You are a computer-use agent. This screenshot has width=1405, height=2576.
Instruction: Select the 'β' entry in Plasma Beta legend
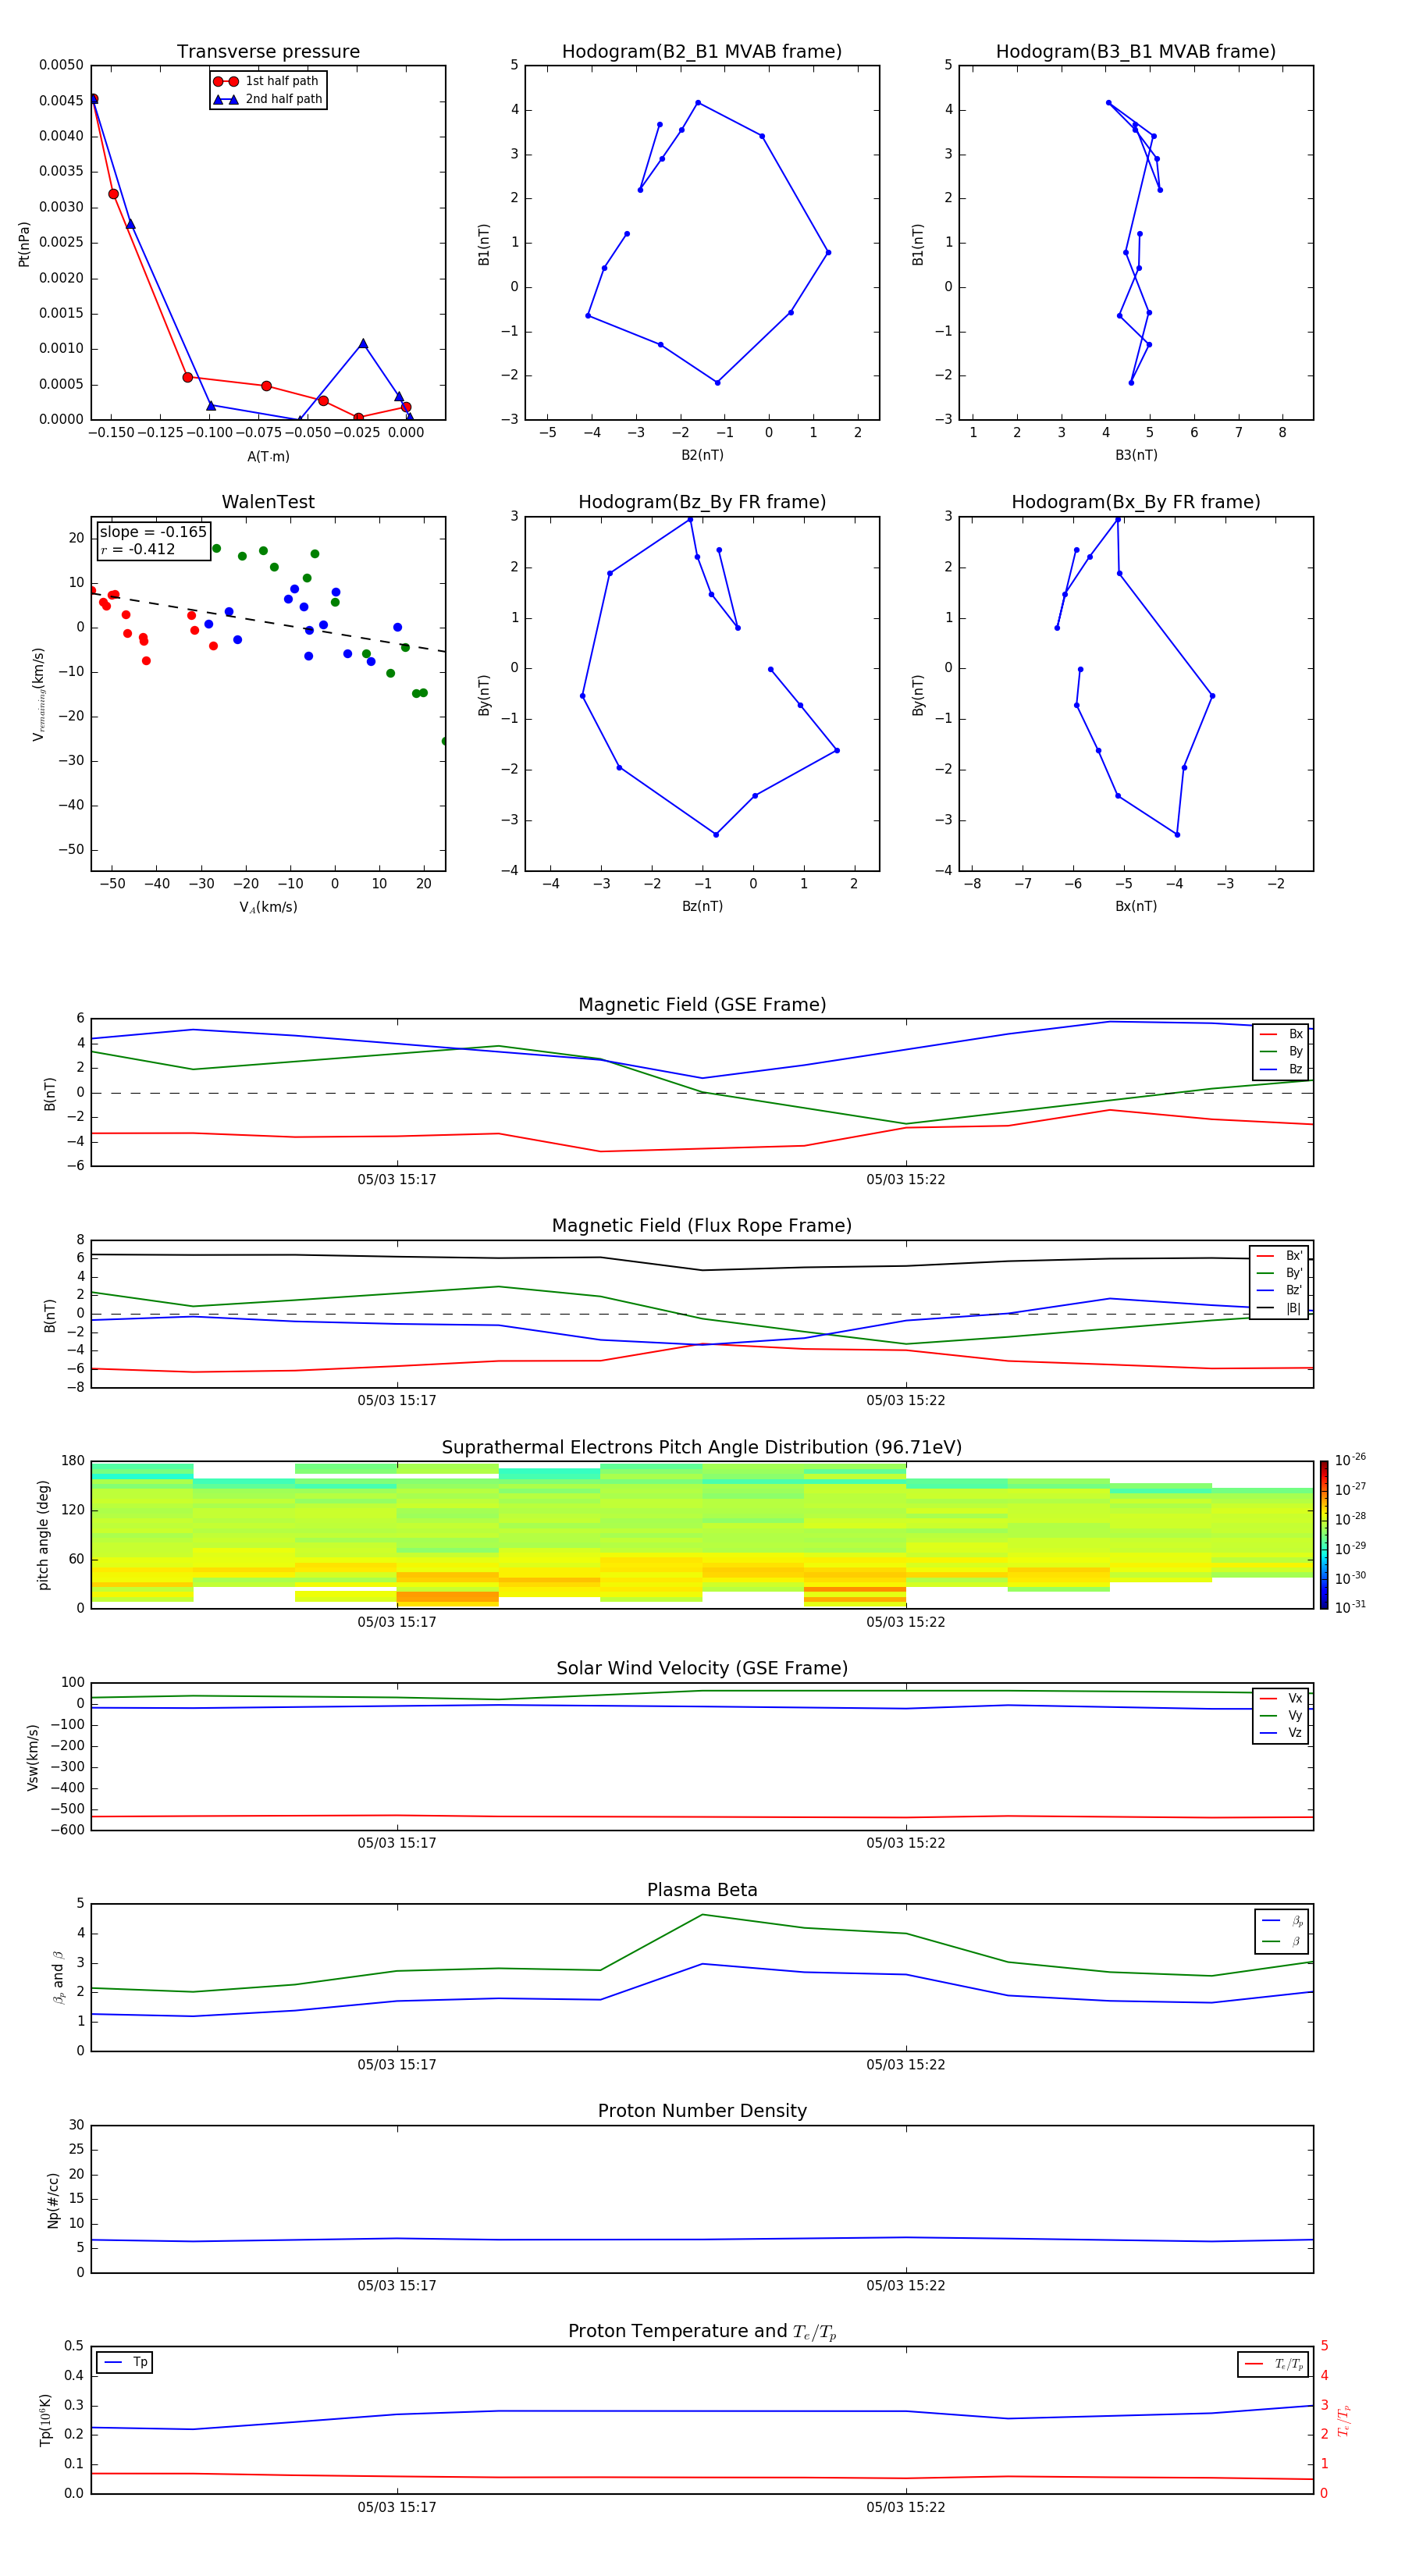1283,1941
